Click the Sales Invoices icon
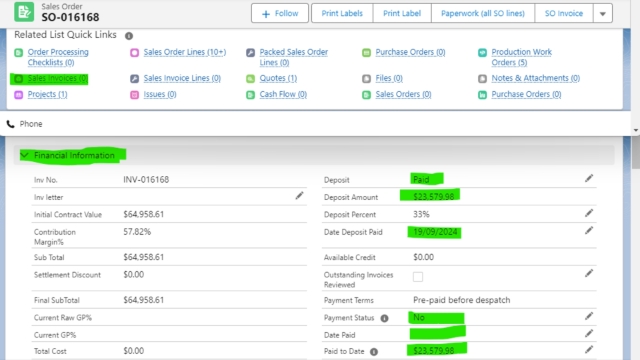The image size is (640, 360). 19,78
